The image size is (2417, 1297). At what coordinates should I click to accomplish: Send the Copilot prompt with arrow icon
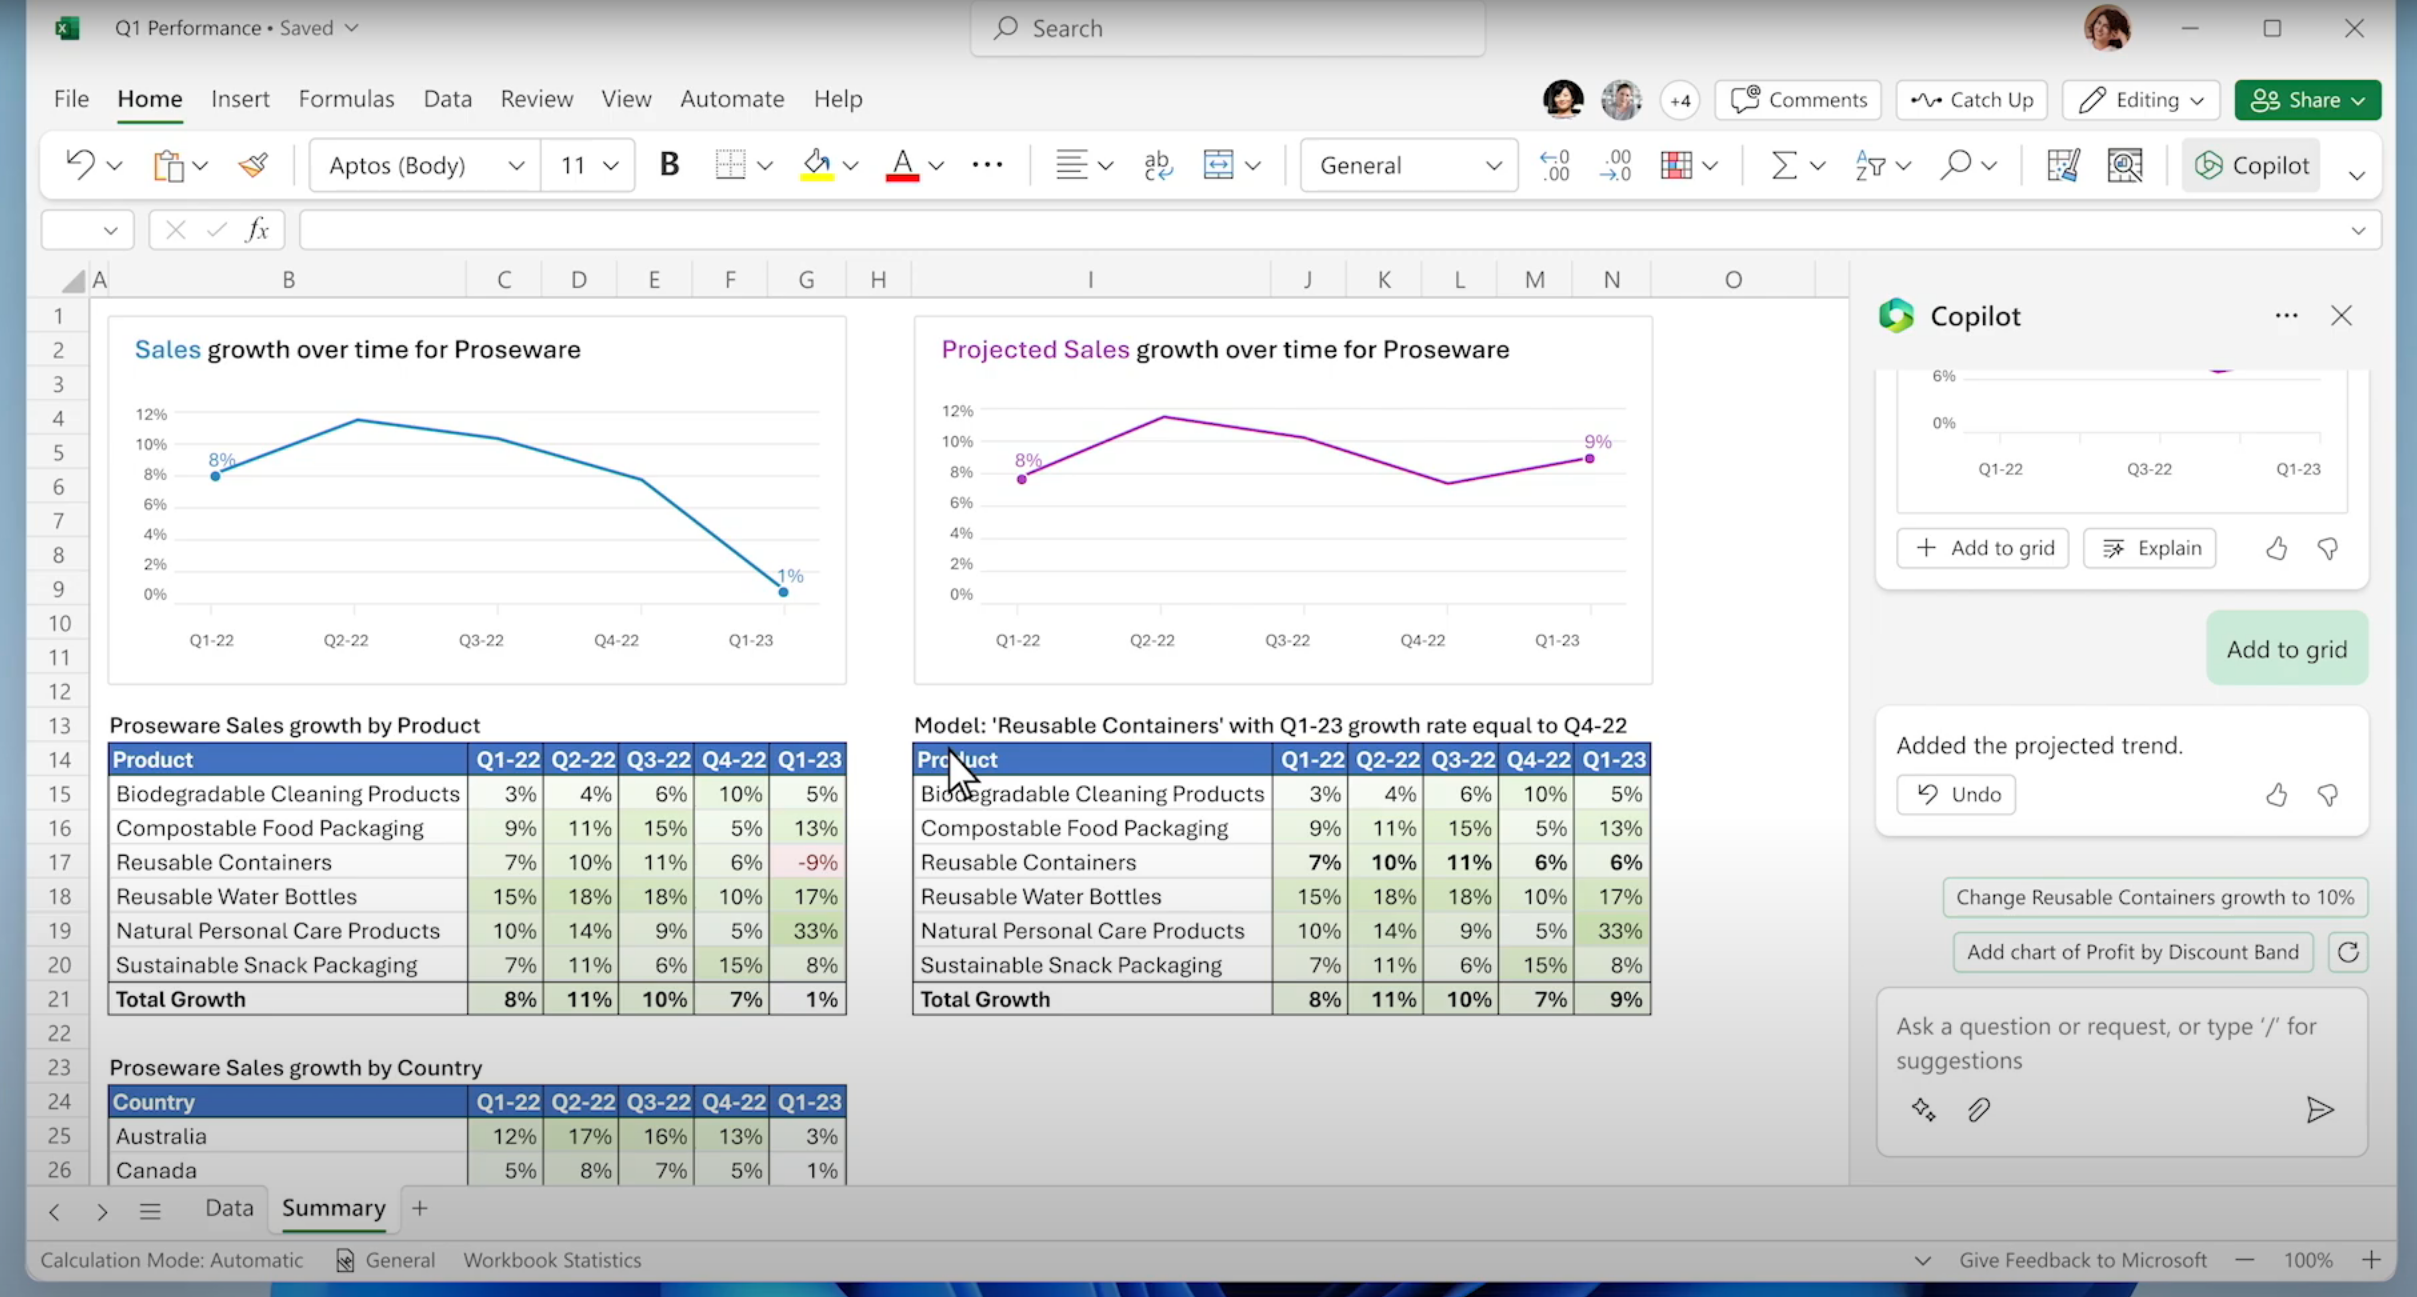point(2319,1110)
